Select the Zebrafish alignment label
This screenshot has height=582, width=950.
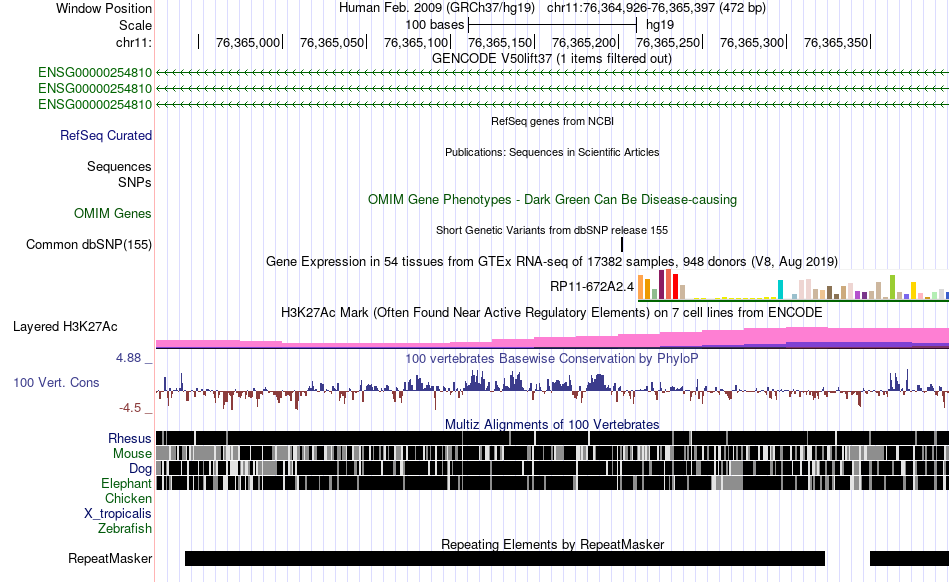[125, 528]
